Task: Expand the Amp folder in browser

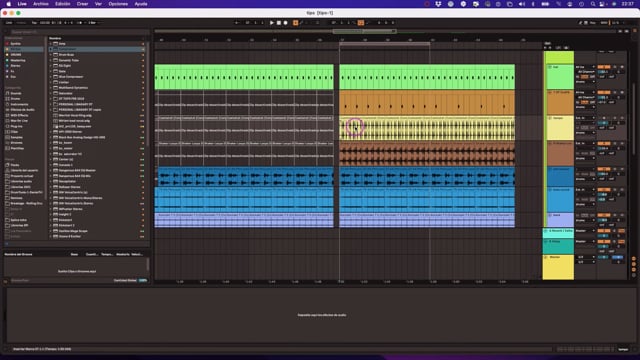Action: [51, 44]
